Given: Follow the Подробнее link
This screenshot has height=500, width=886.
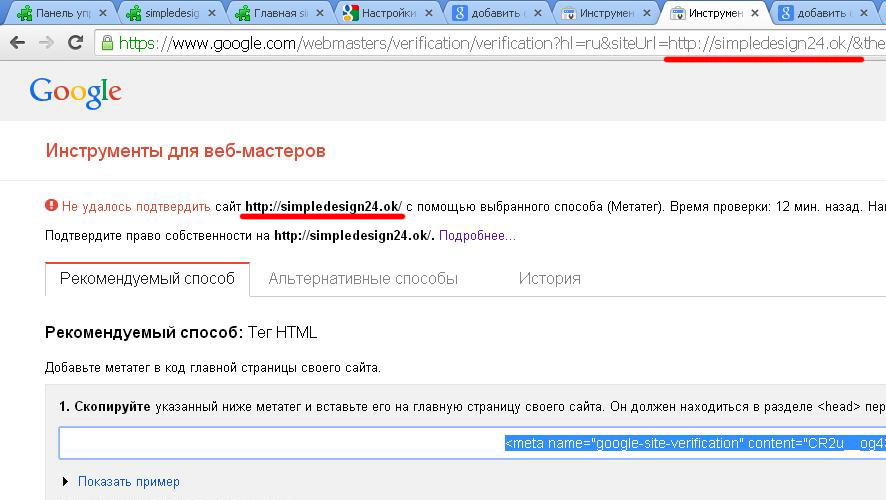Looking at the screenshot, I should click(477, 236).
